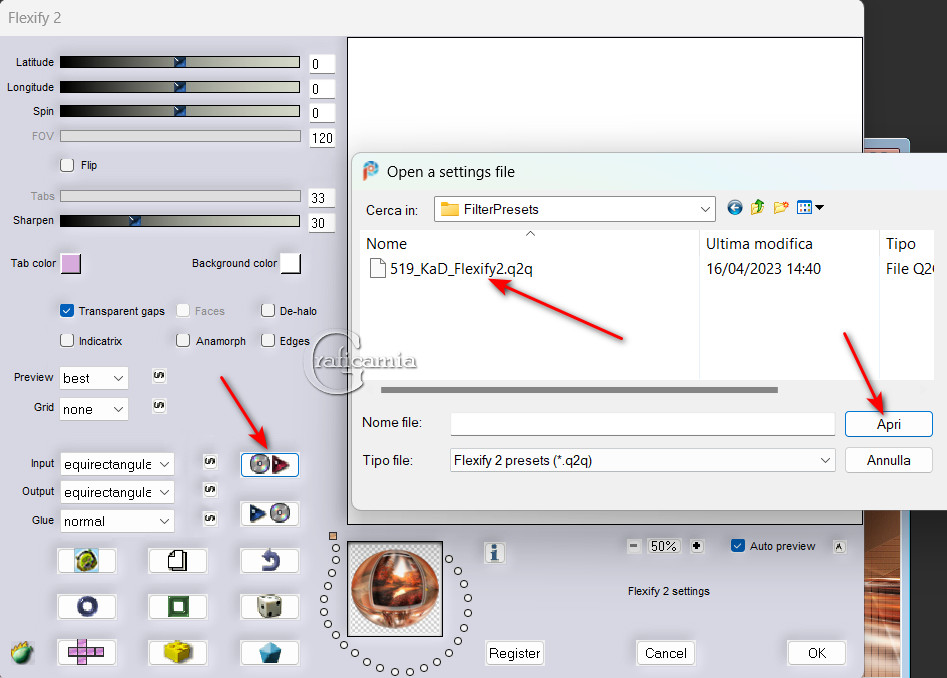This screenshot has width=947, height=678.
Task: Click the copy pages icon button
Action: (x=178, y=561)
